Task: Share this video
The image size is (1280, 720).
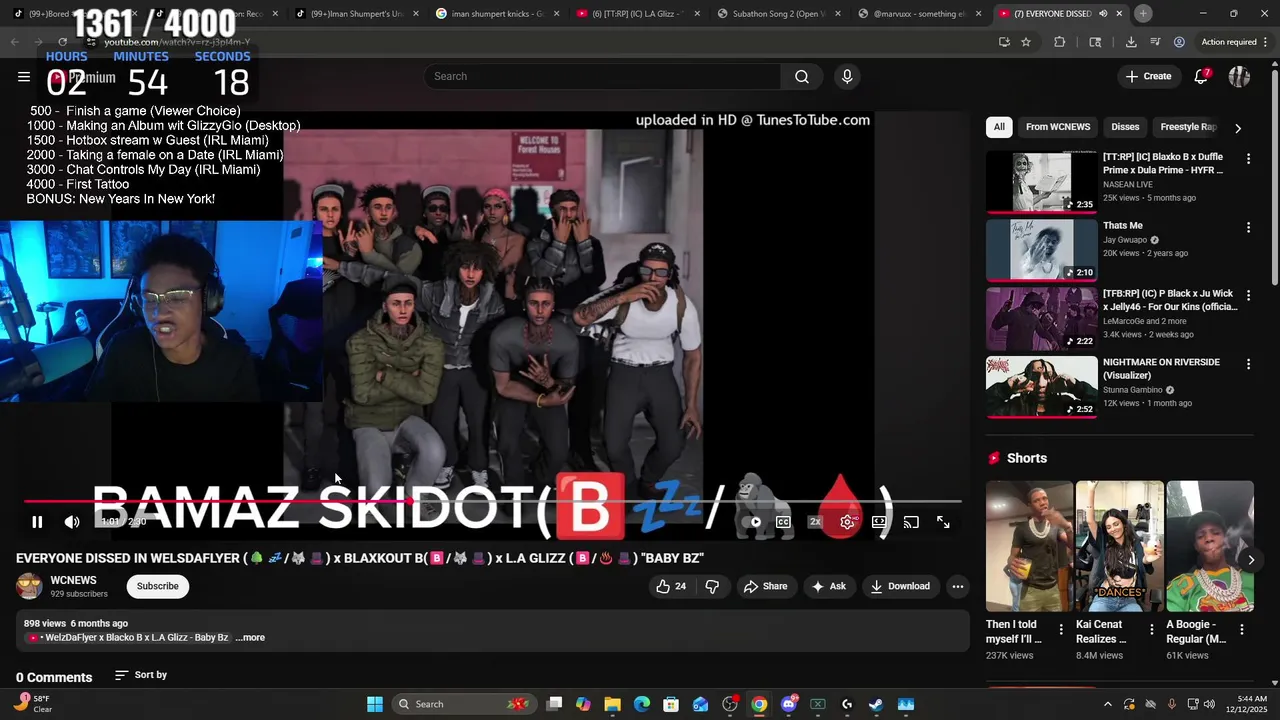Action: click(765, 586)
